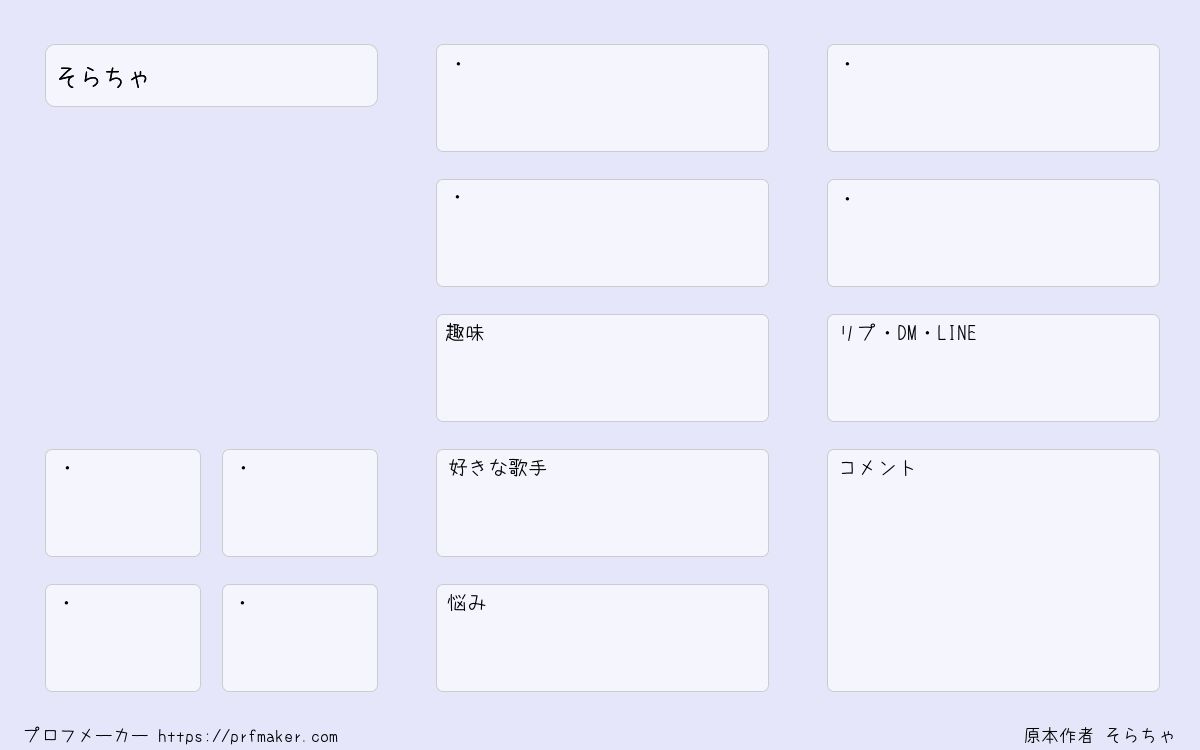The image size is (1200, 750).
Task: Click the top right-column blank bullet box
Action: pyautogui.click(x=993, y=98)
